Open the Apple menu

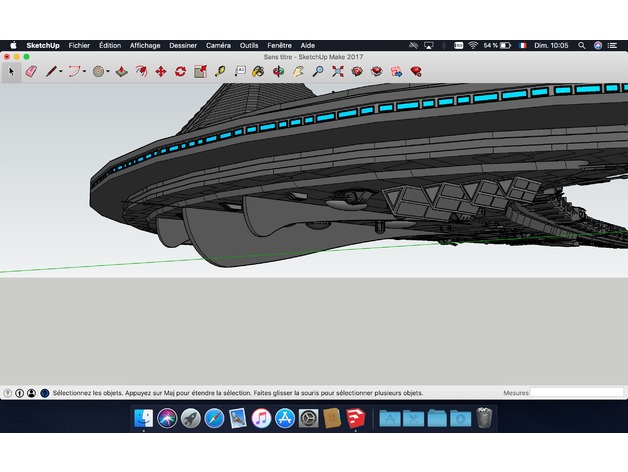13,45
